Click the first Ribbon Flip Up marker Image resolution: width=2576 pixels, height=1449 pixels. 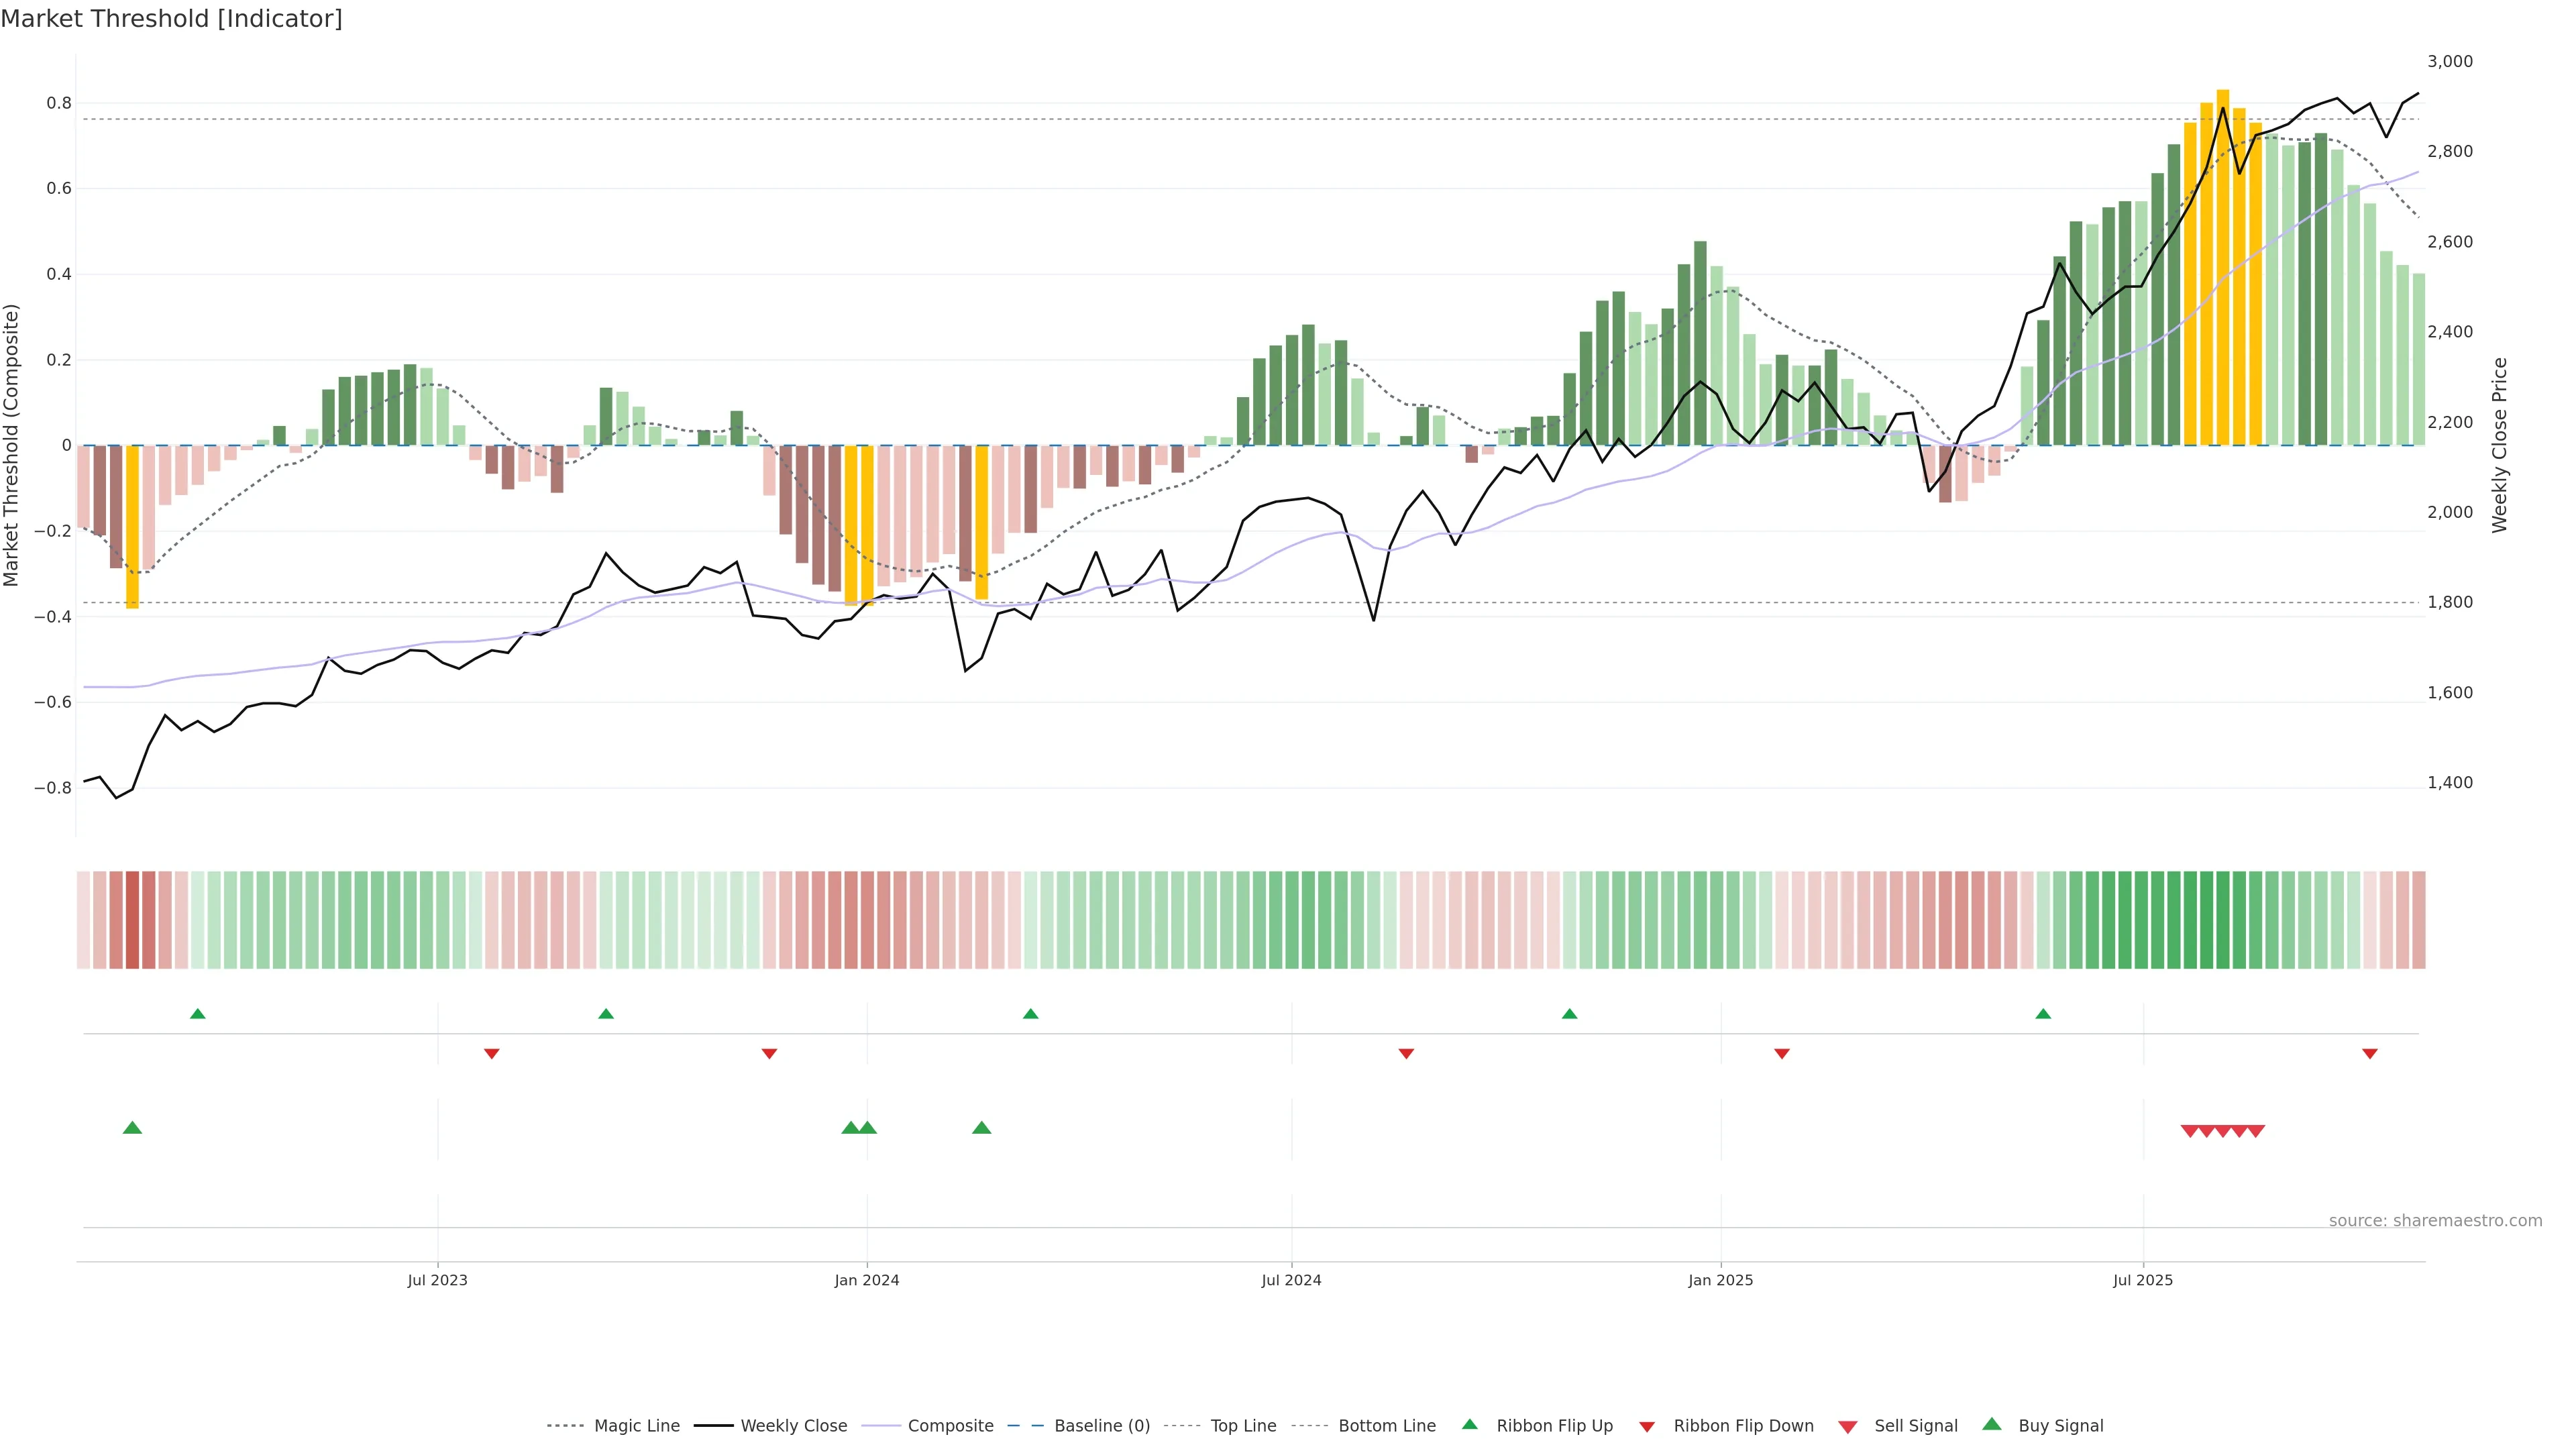pyautogui.click(x=198, y=1014)
